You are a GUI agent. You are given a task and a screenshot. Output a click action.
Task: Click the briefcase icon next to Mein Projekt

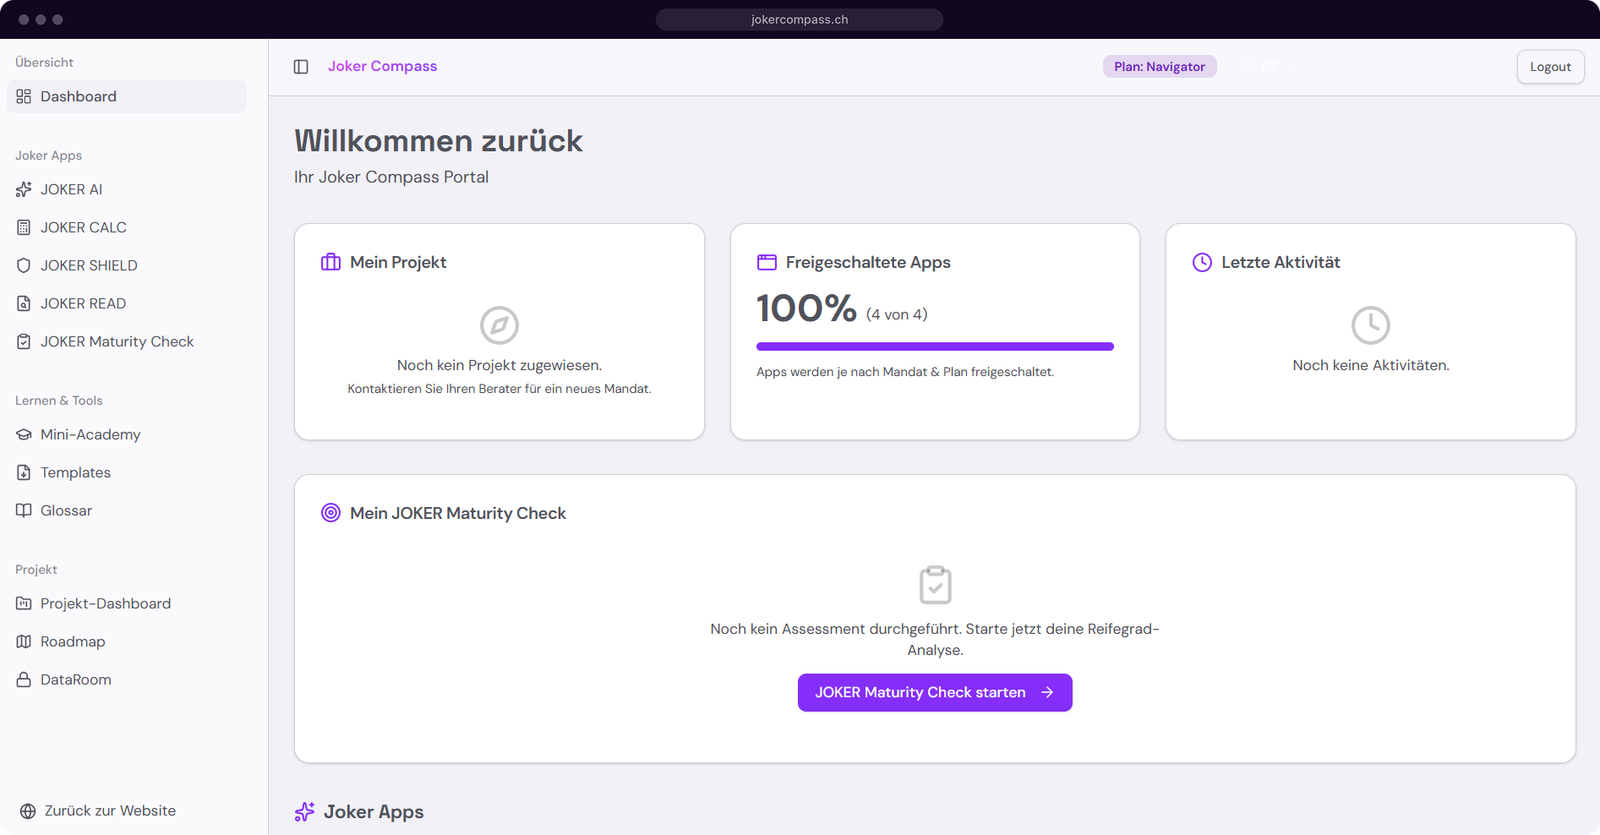coord(331,262)
